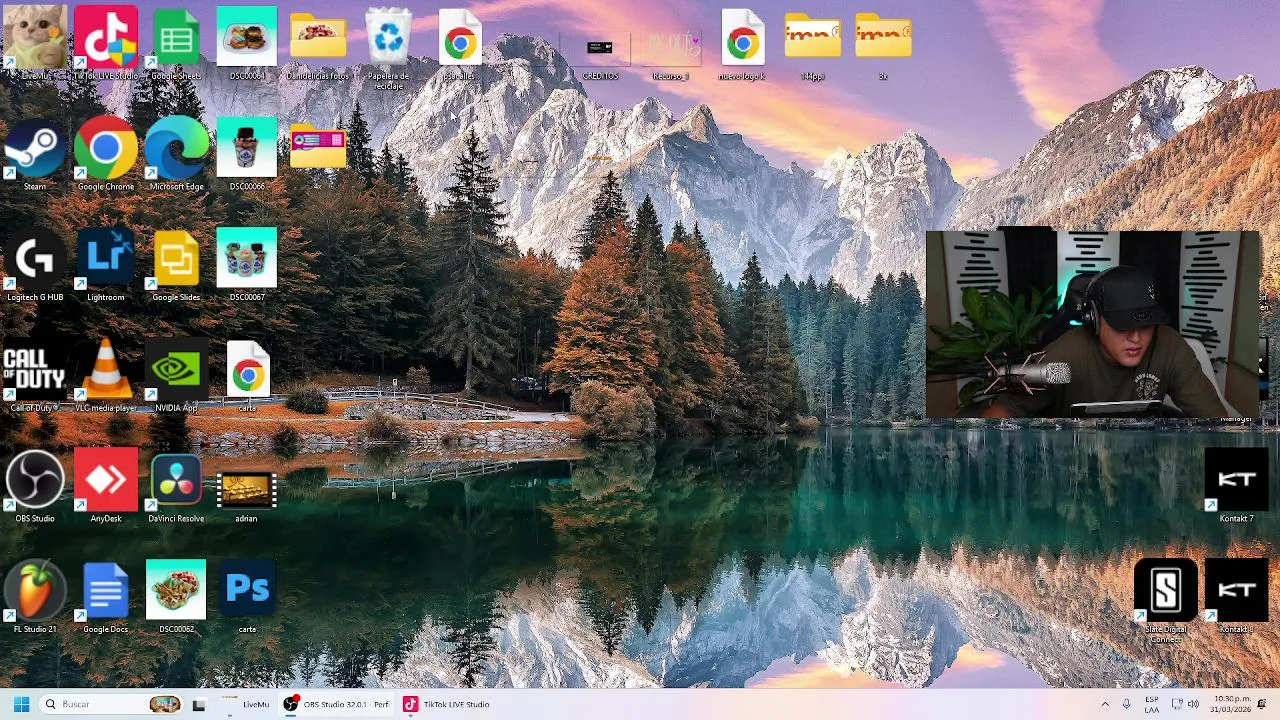Launch Lightroom from the desktop
This screenshot has width=1280, height=720.
[105, 266]
